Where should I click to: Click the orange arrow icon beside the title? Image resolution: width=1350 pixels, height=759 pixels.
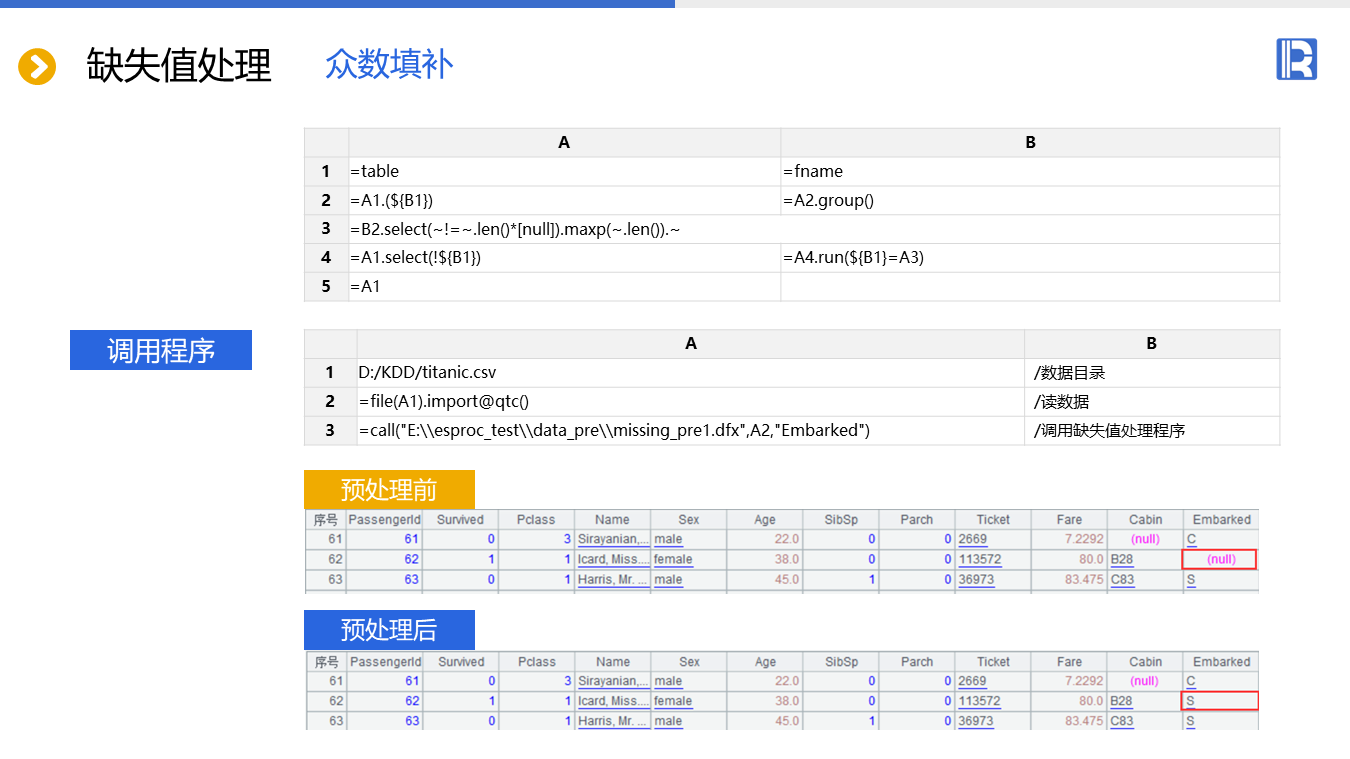(x=37, y=67)
